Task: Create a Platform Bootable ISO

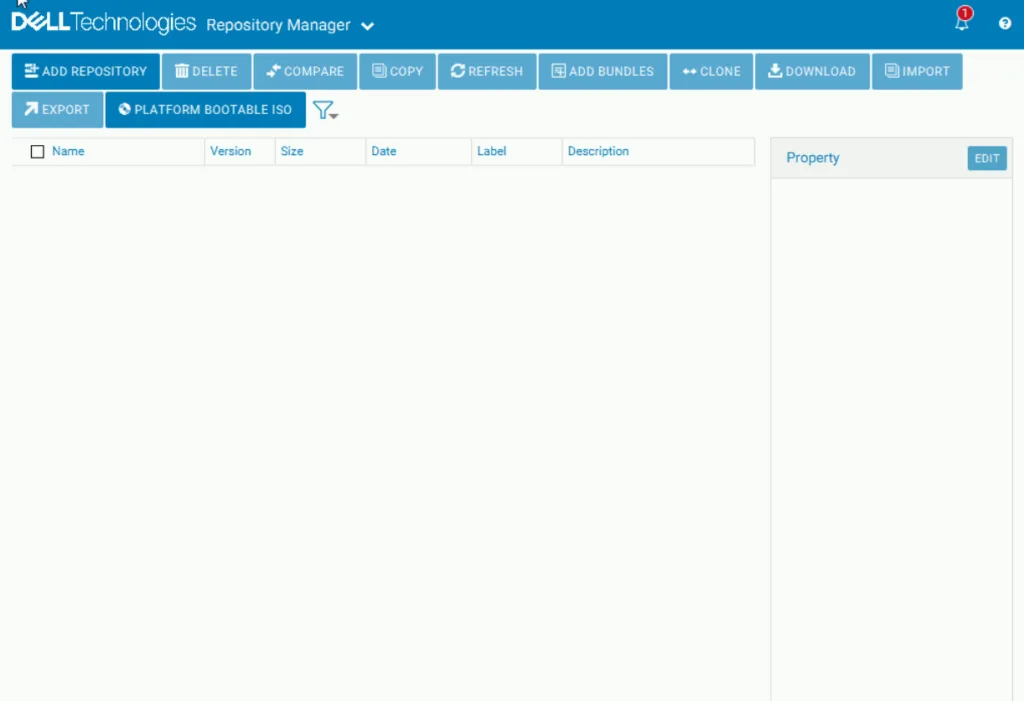Action: coord(205,110)
